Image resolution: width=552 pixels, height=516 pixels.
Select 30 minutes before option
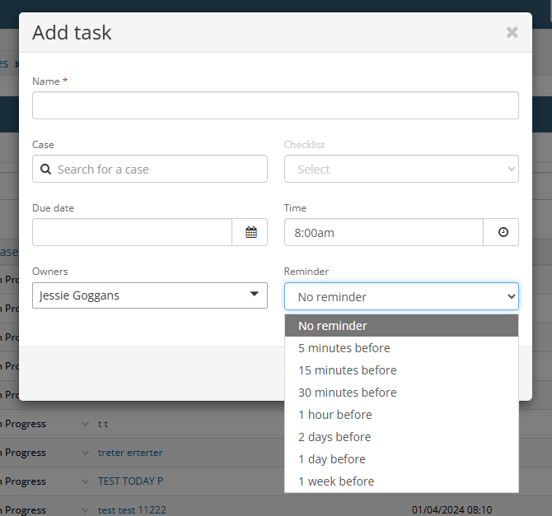pyautogui.click(x=401, y=392)
